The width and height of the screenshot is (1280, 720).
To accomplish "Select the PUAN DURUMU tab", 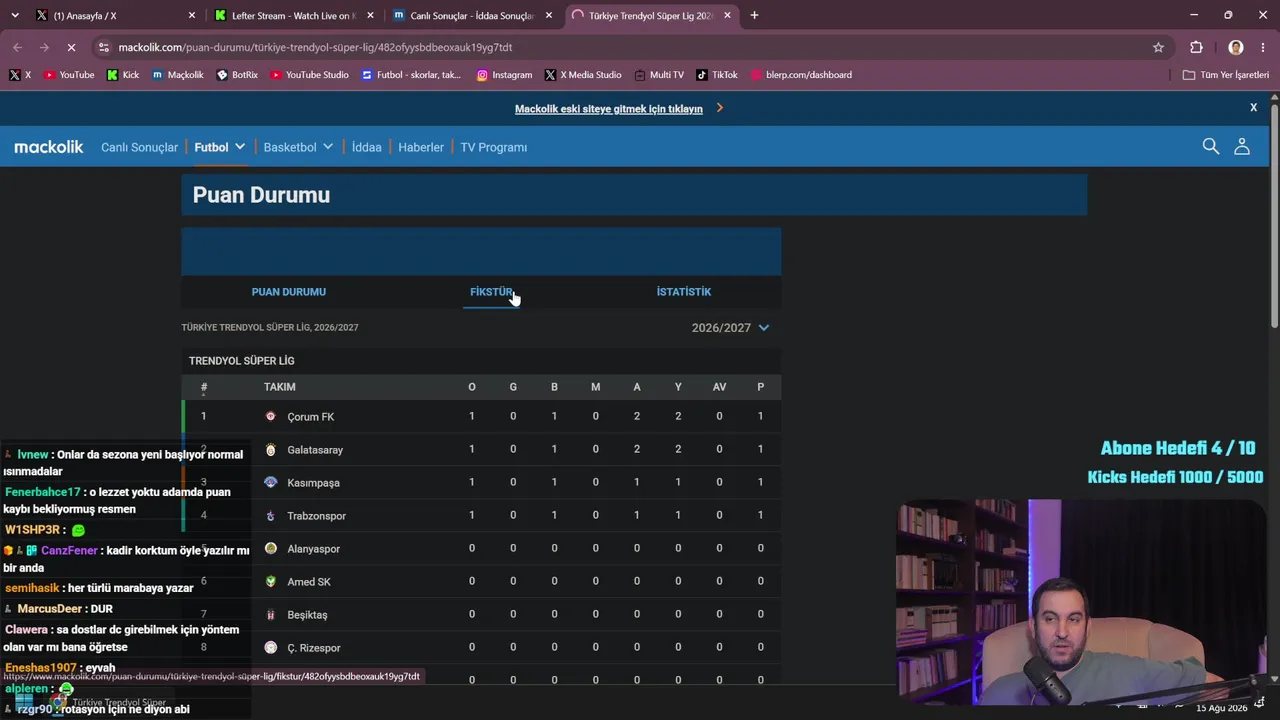I will [x=289, y=292].
